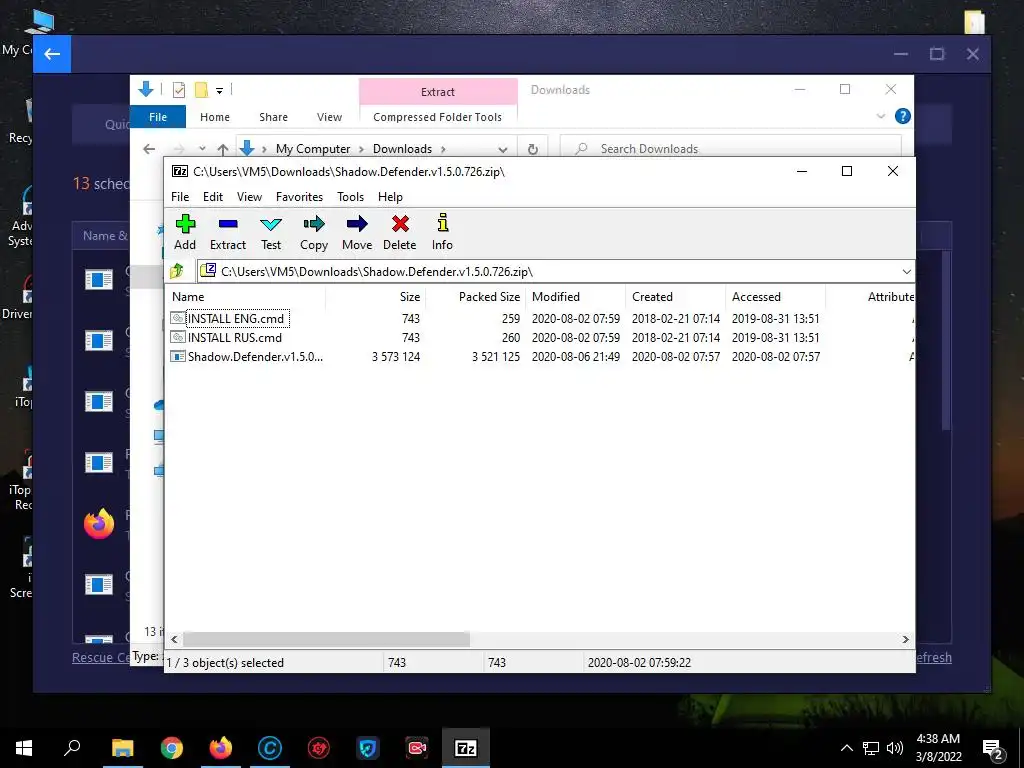Sort by Created column header

point(676,296)
